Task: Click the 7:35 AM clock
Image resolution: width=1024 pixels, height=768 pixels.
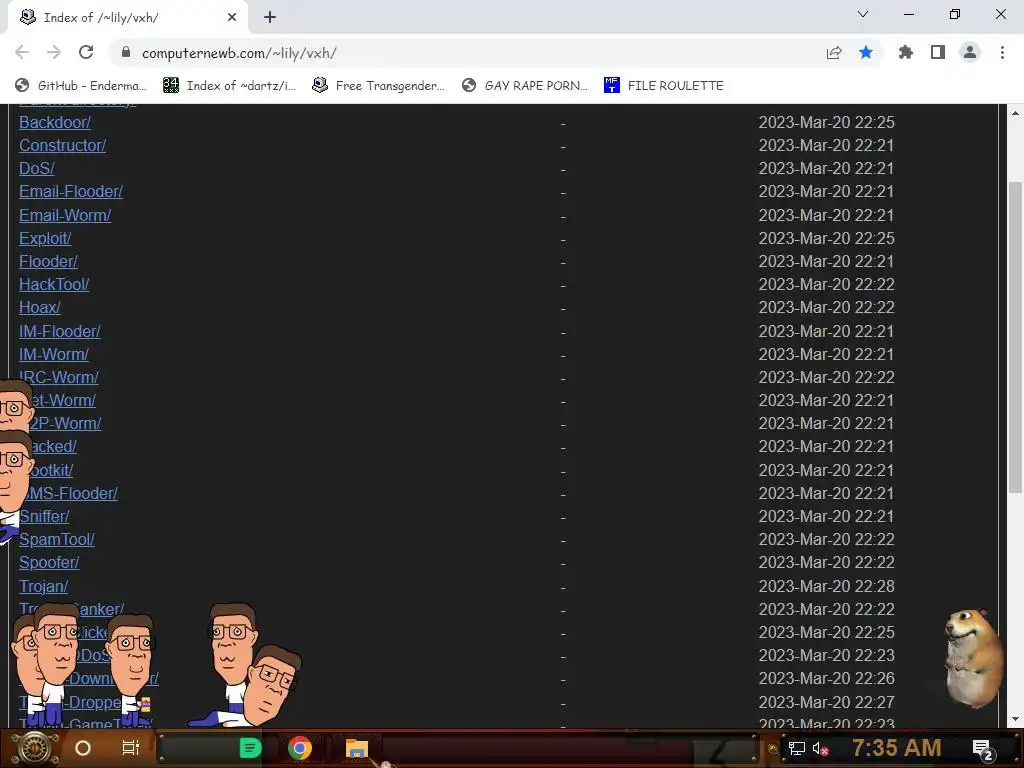Action: (x=897, y=748)
